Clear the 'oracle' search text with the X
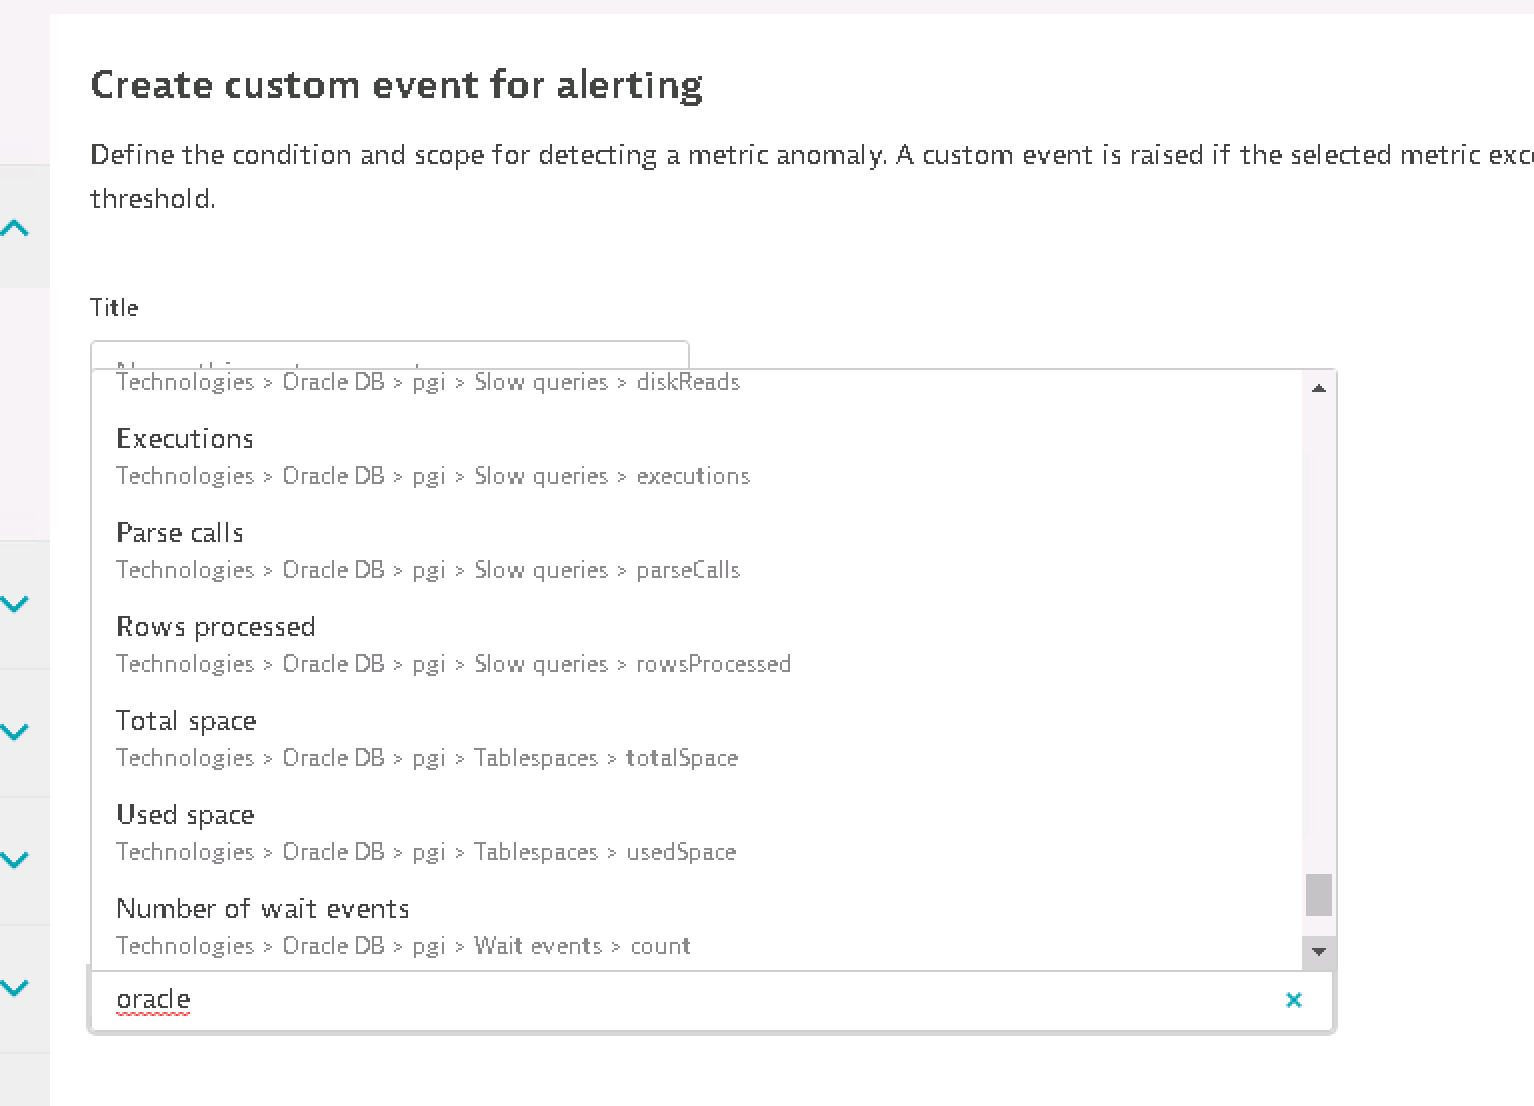 [1293, 1000]
